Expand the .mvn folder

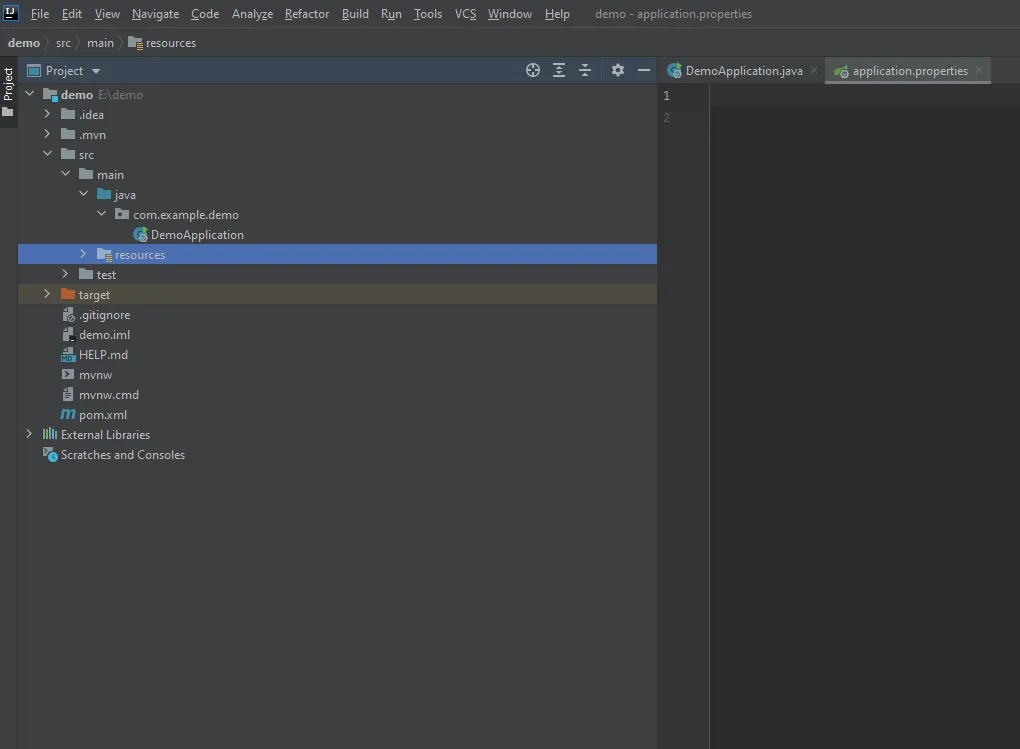(x=47, y=134)
